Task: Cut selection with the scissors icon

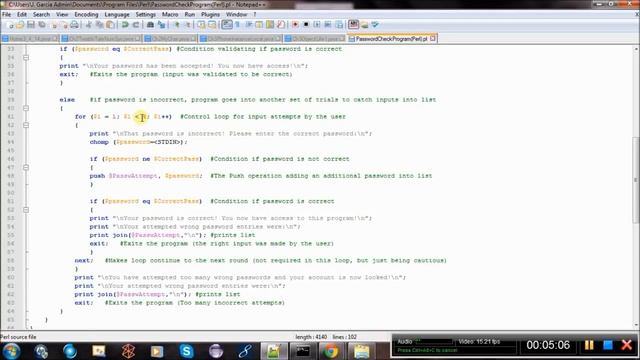Action: click(89, 25)
